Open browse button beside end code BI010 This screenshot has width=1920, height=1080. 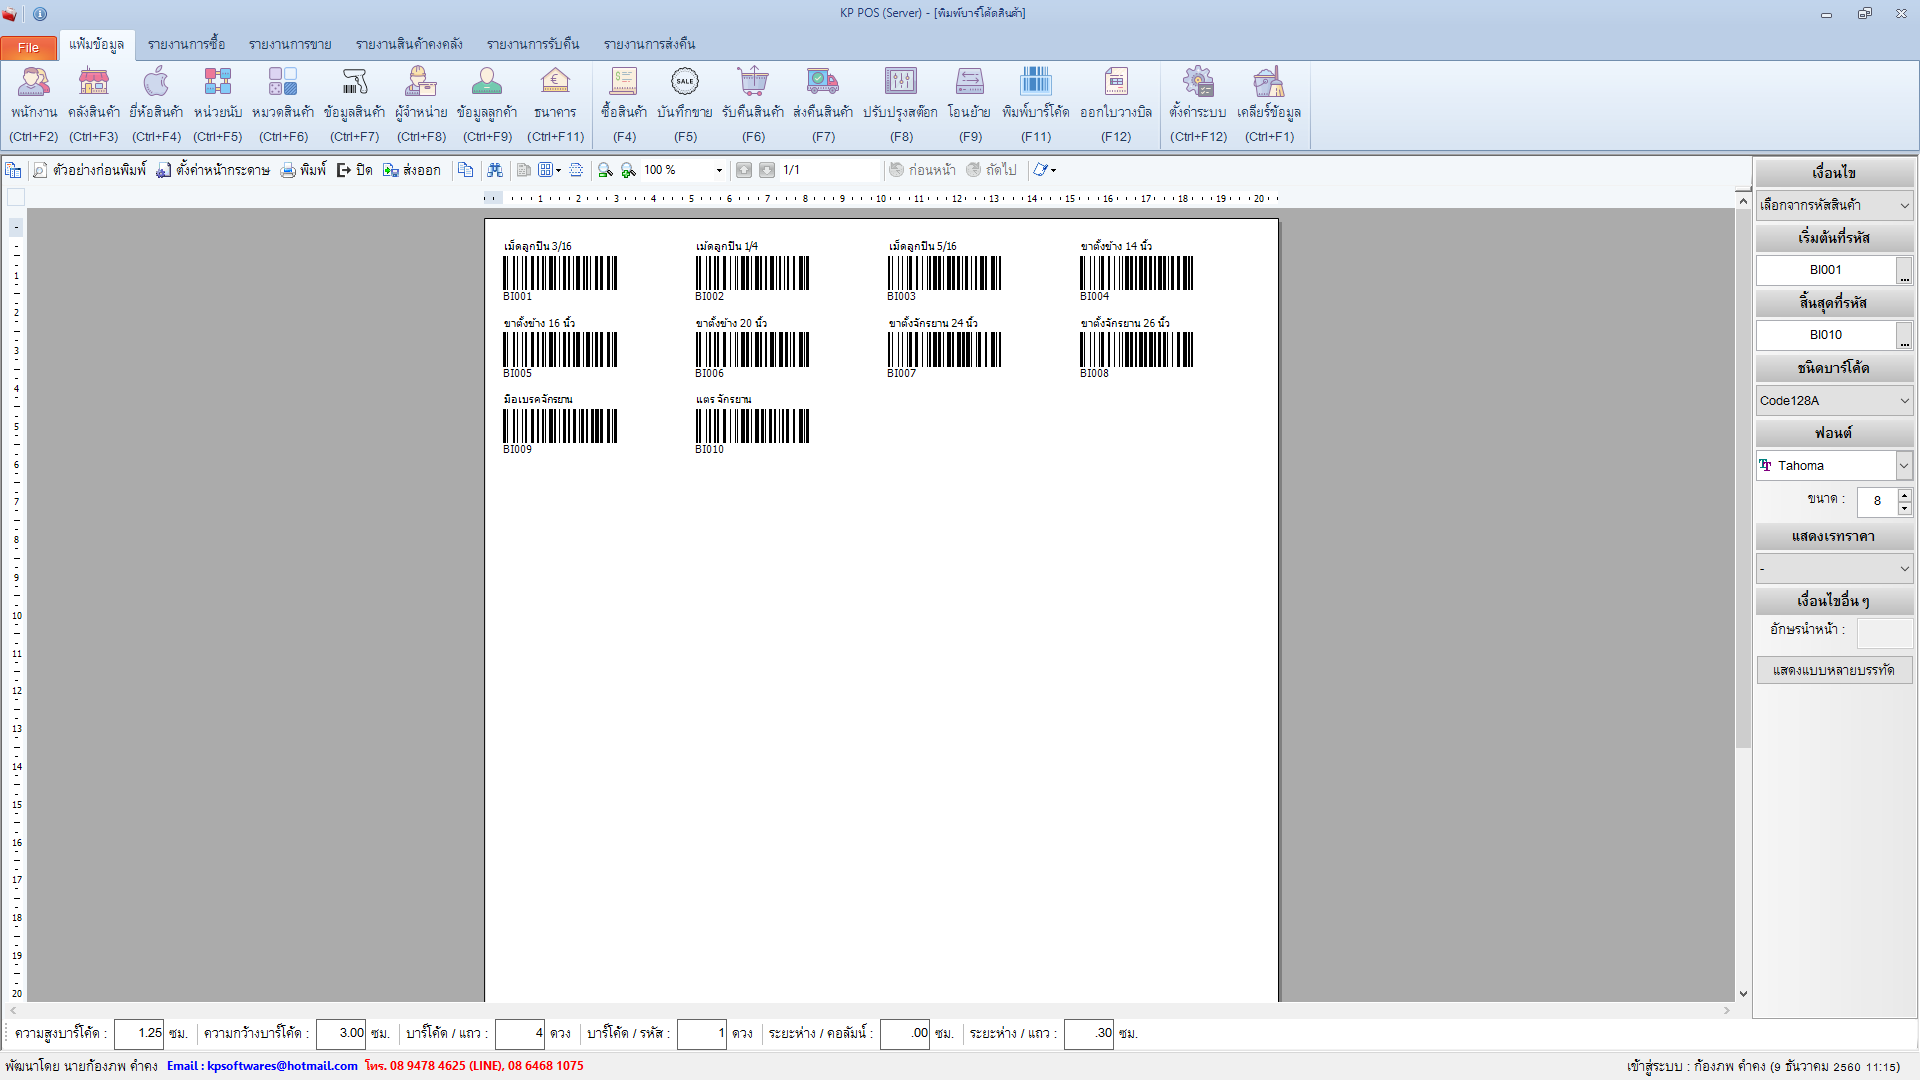[1905, 335]
